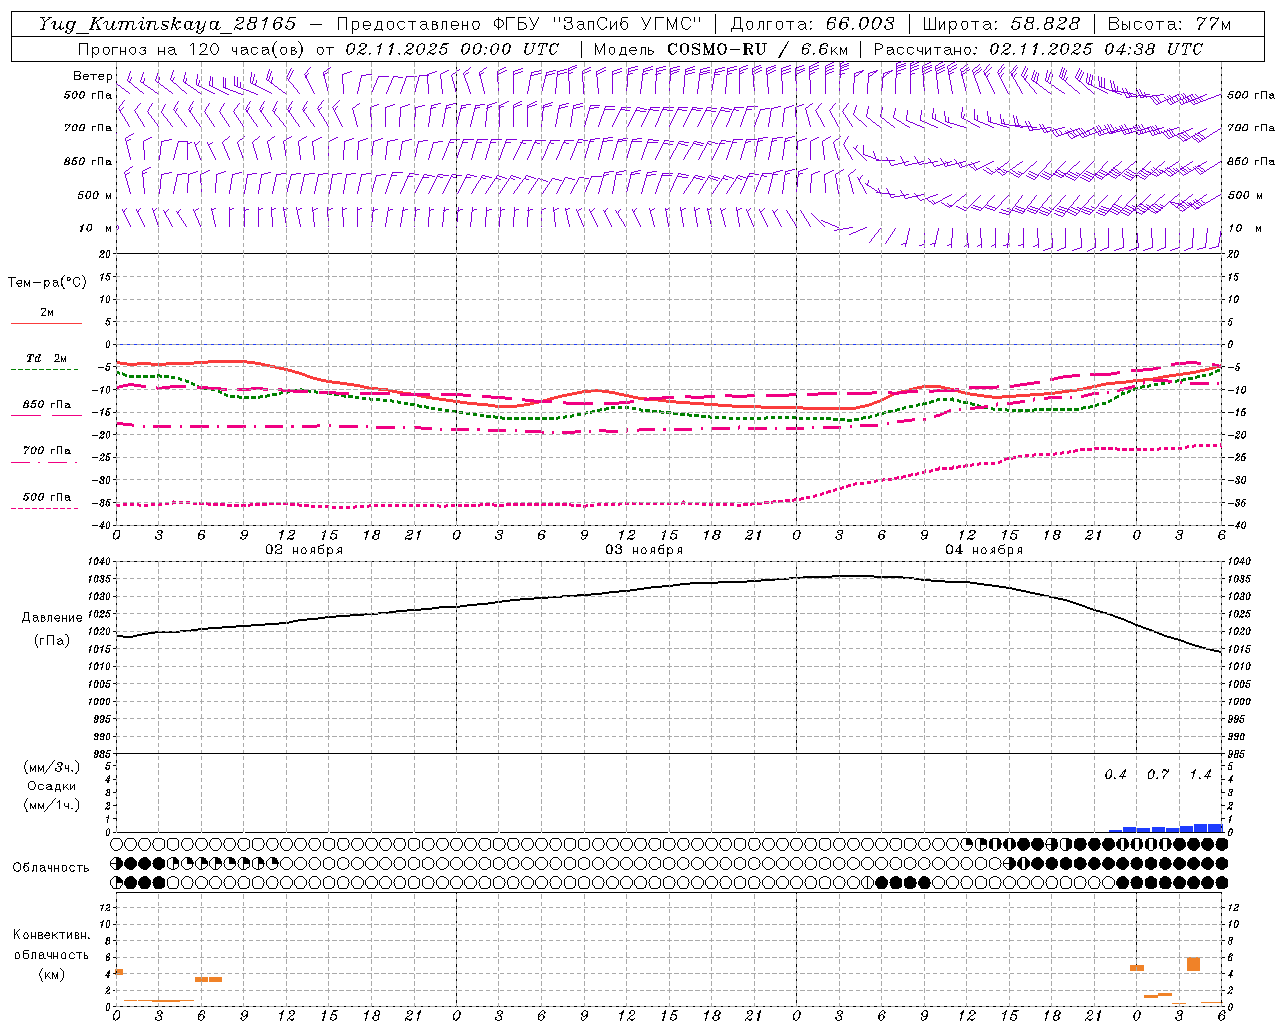Click the station name "Yug_Kuminskaya_28165"
Screen dimensions: 1280x1024
(x=167, y=24)
